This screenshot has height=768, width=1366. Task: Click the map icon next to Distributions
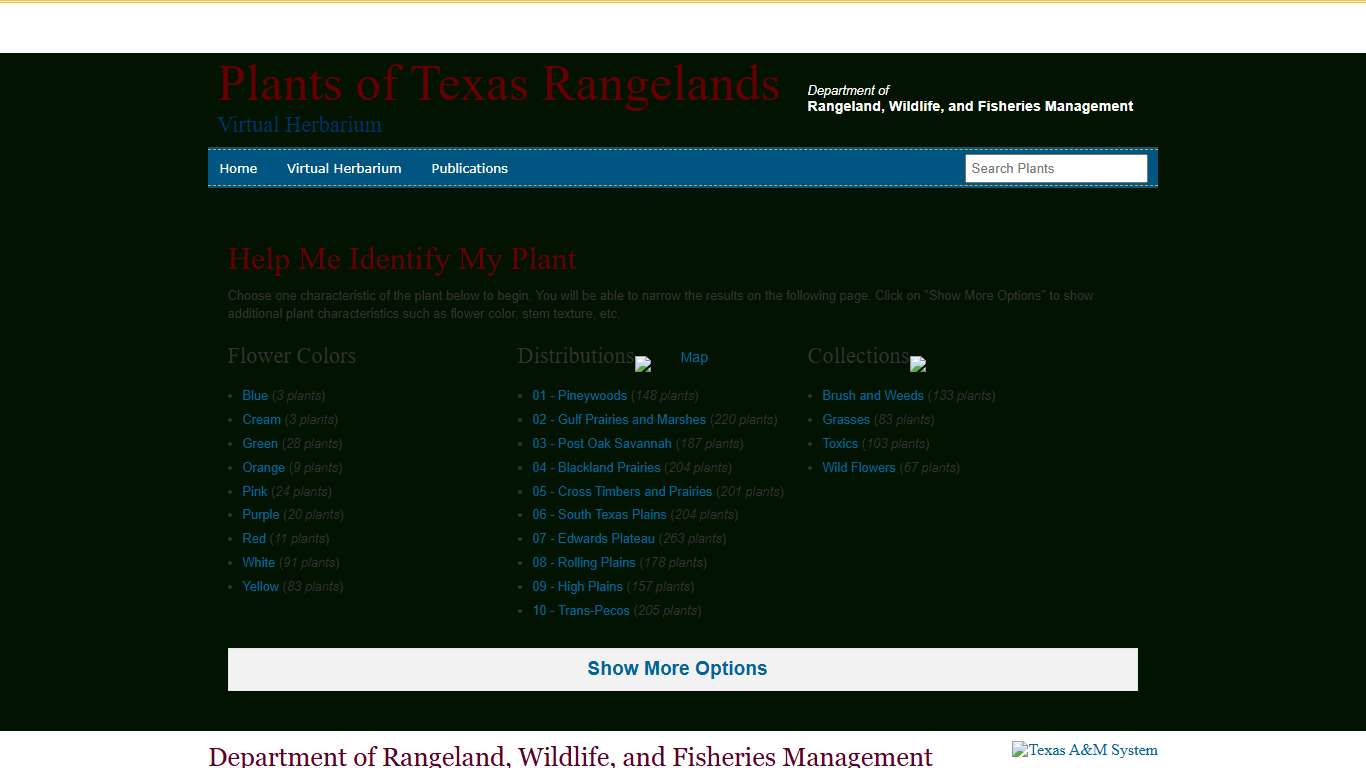pyautogui.click(x=642, y=364)
